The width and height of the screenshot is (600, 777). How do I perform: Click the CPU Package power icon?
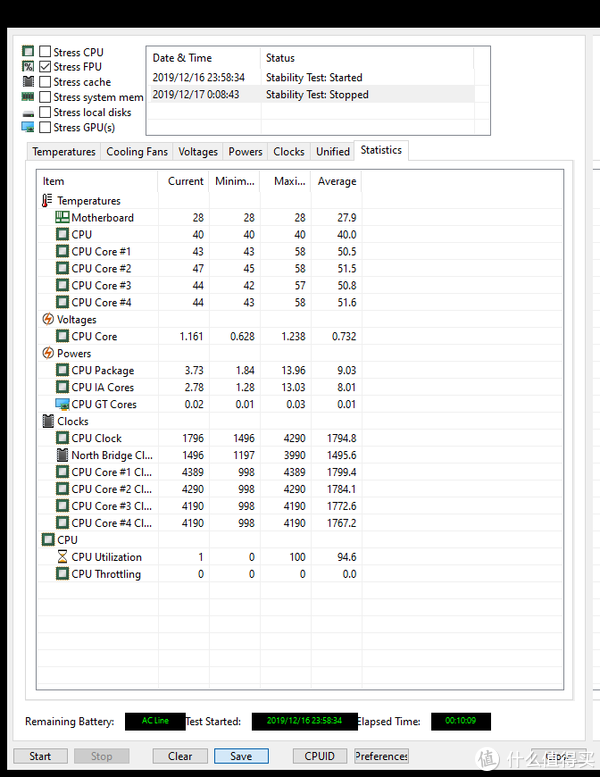pos(62,370)
